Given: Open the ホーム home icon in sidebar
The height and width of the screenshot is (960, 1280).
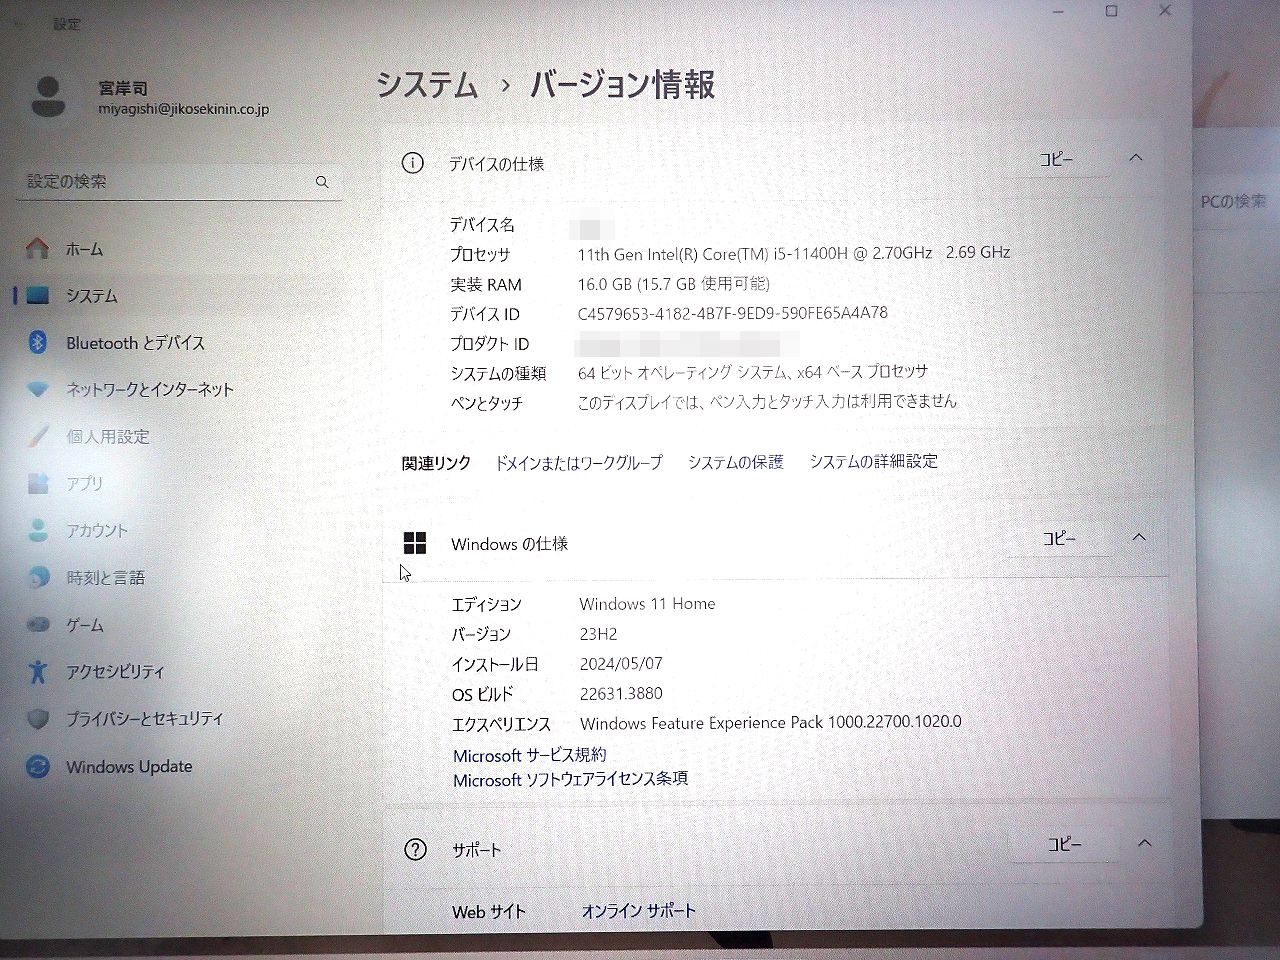Looking at the screenshot, I should [37, 248].
